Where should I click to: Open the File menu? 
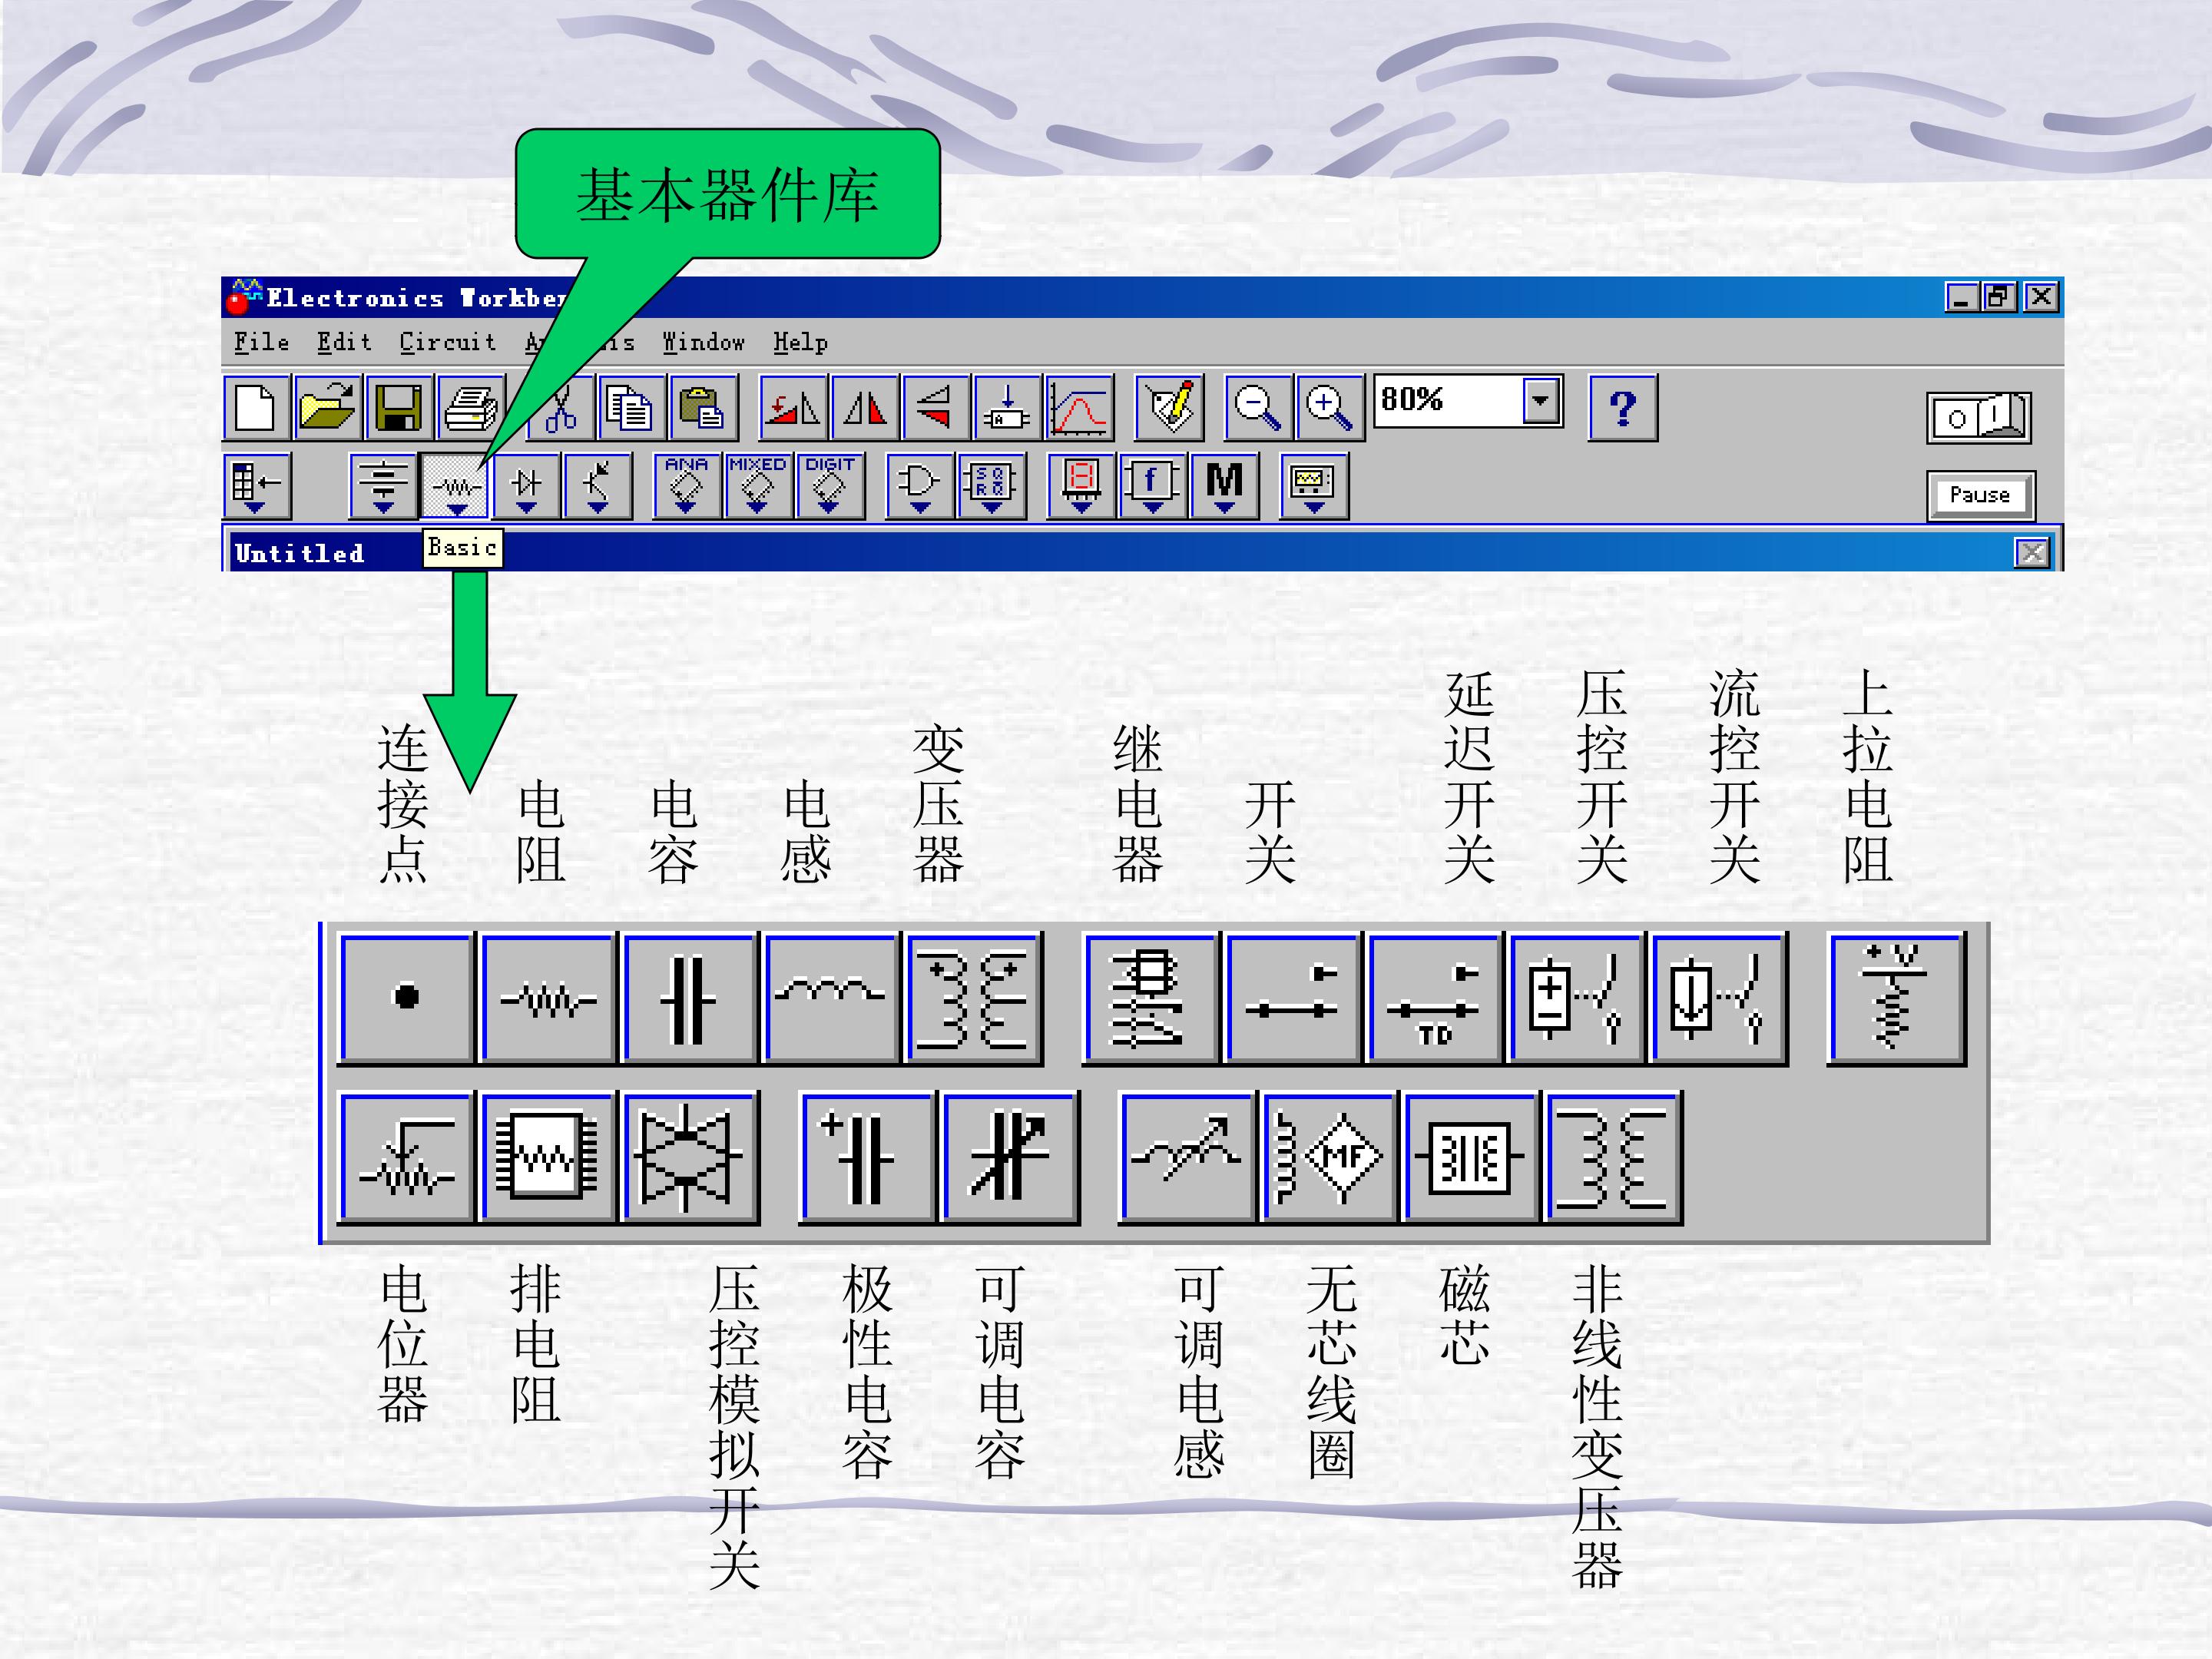pos(261,343)
